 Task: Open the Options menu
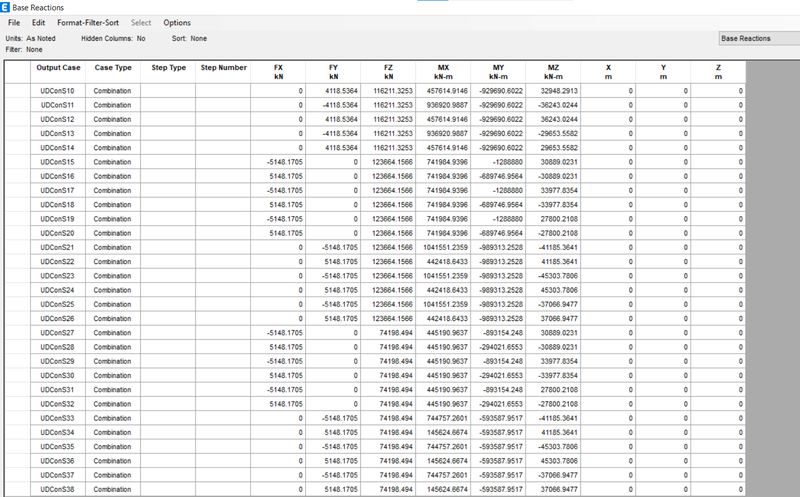[x=177, y=23]
